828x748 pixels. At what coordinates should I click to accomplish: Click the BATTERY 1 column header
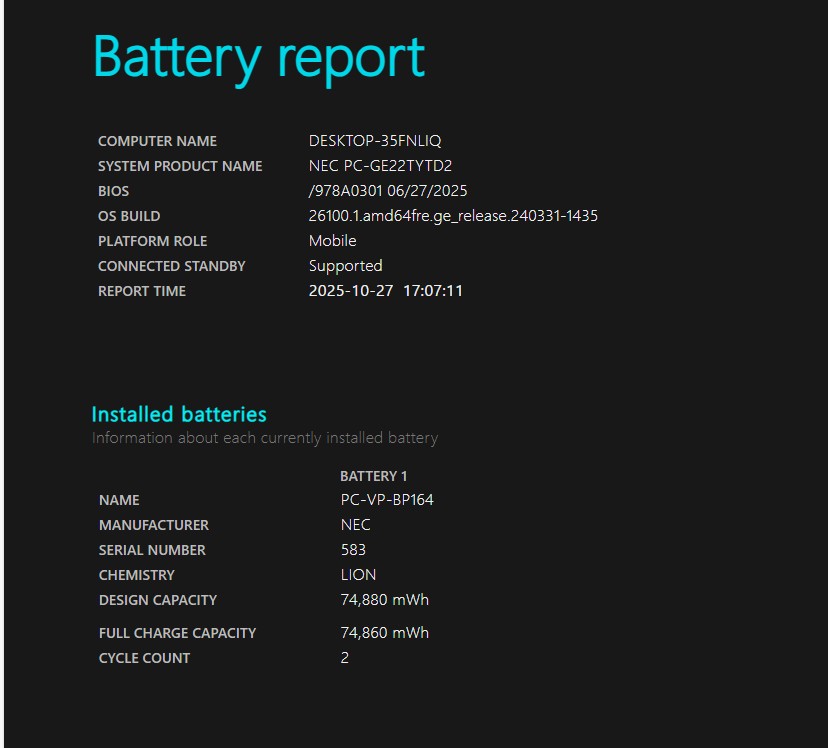[373, 476]
